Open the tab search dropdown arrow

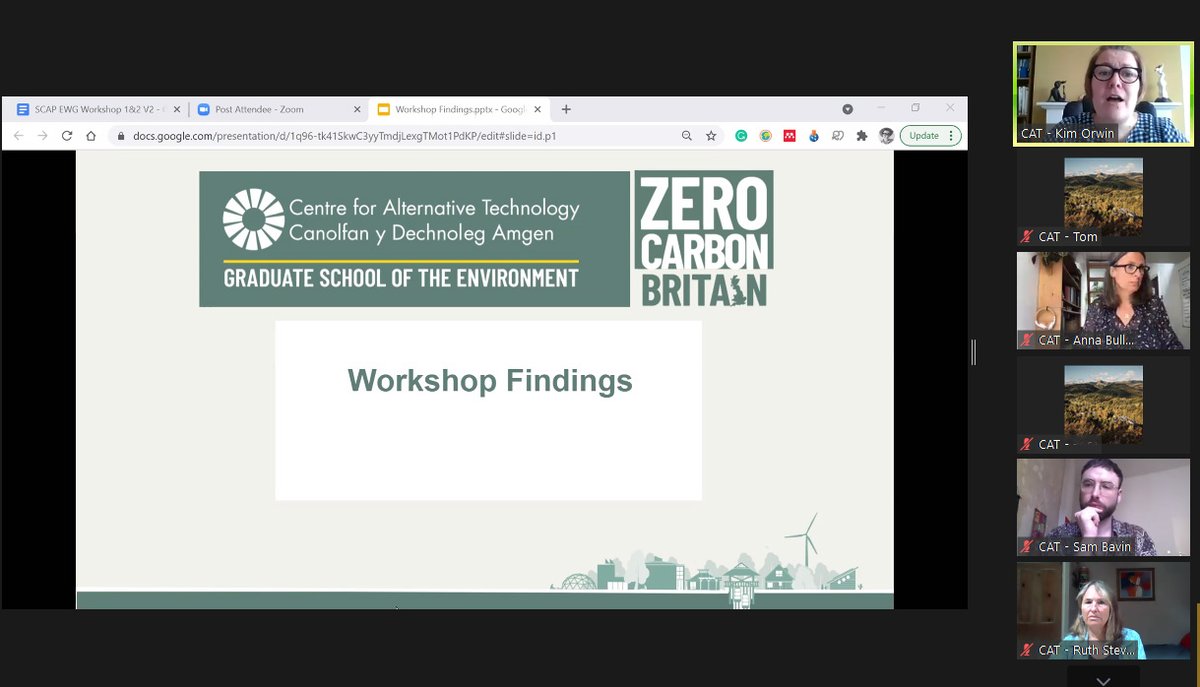click(x=847, y=109)
